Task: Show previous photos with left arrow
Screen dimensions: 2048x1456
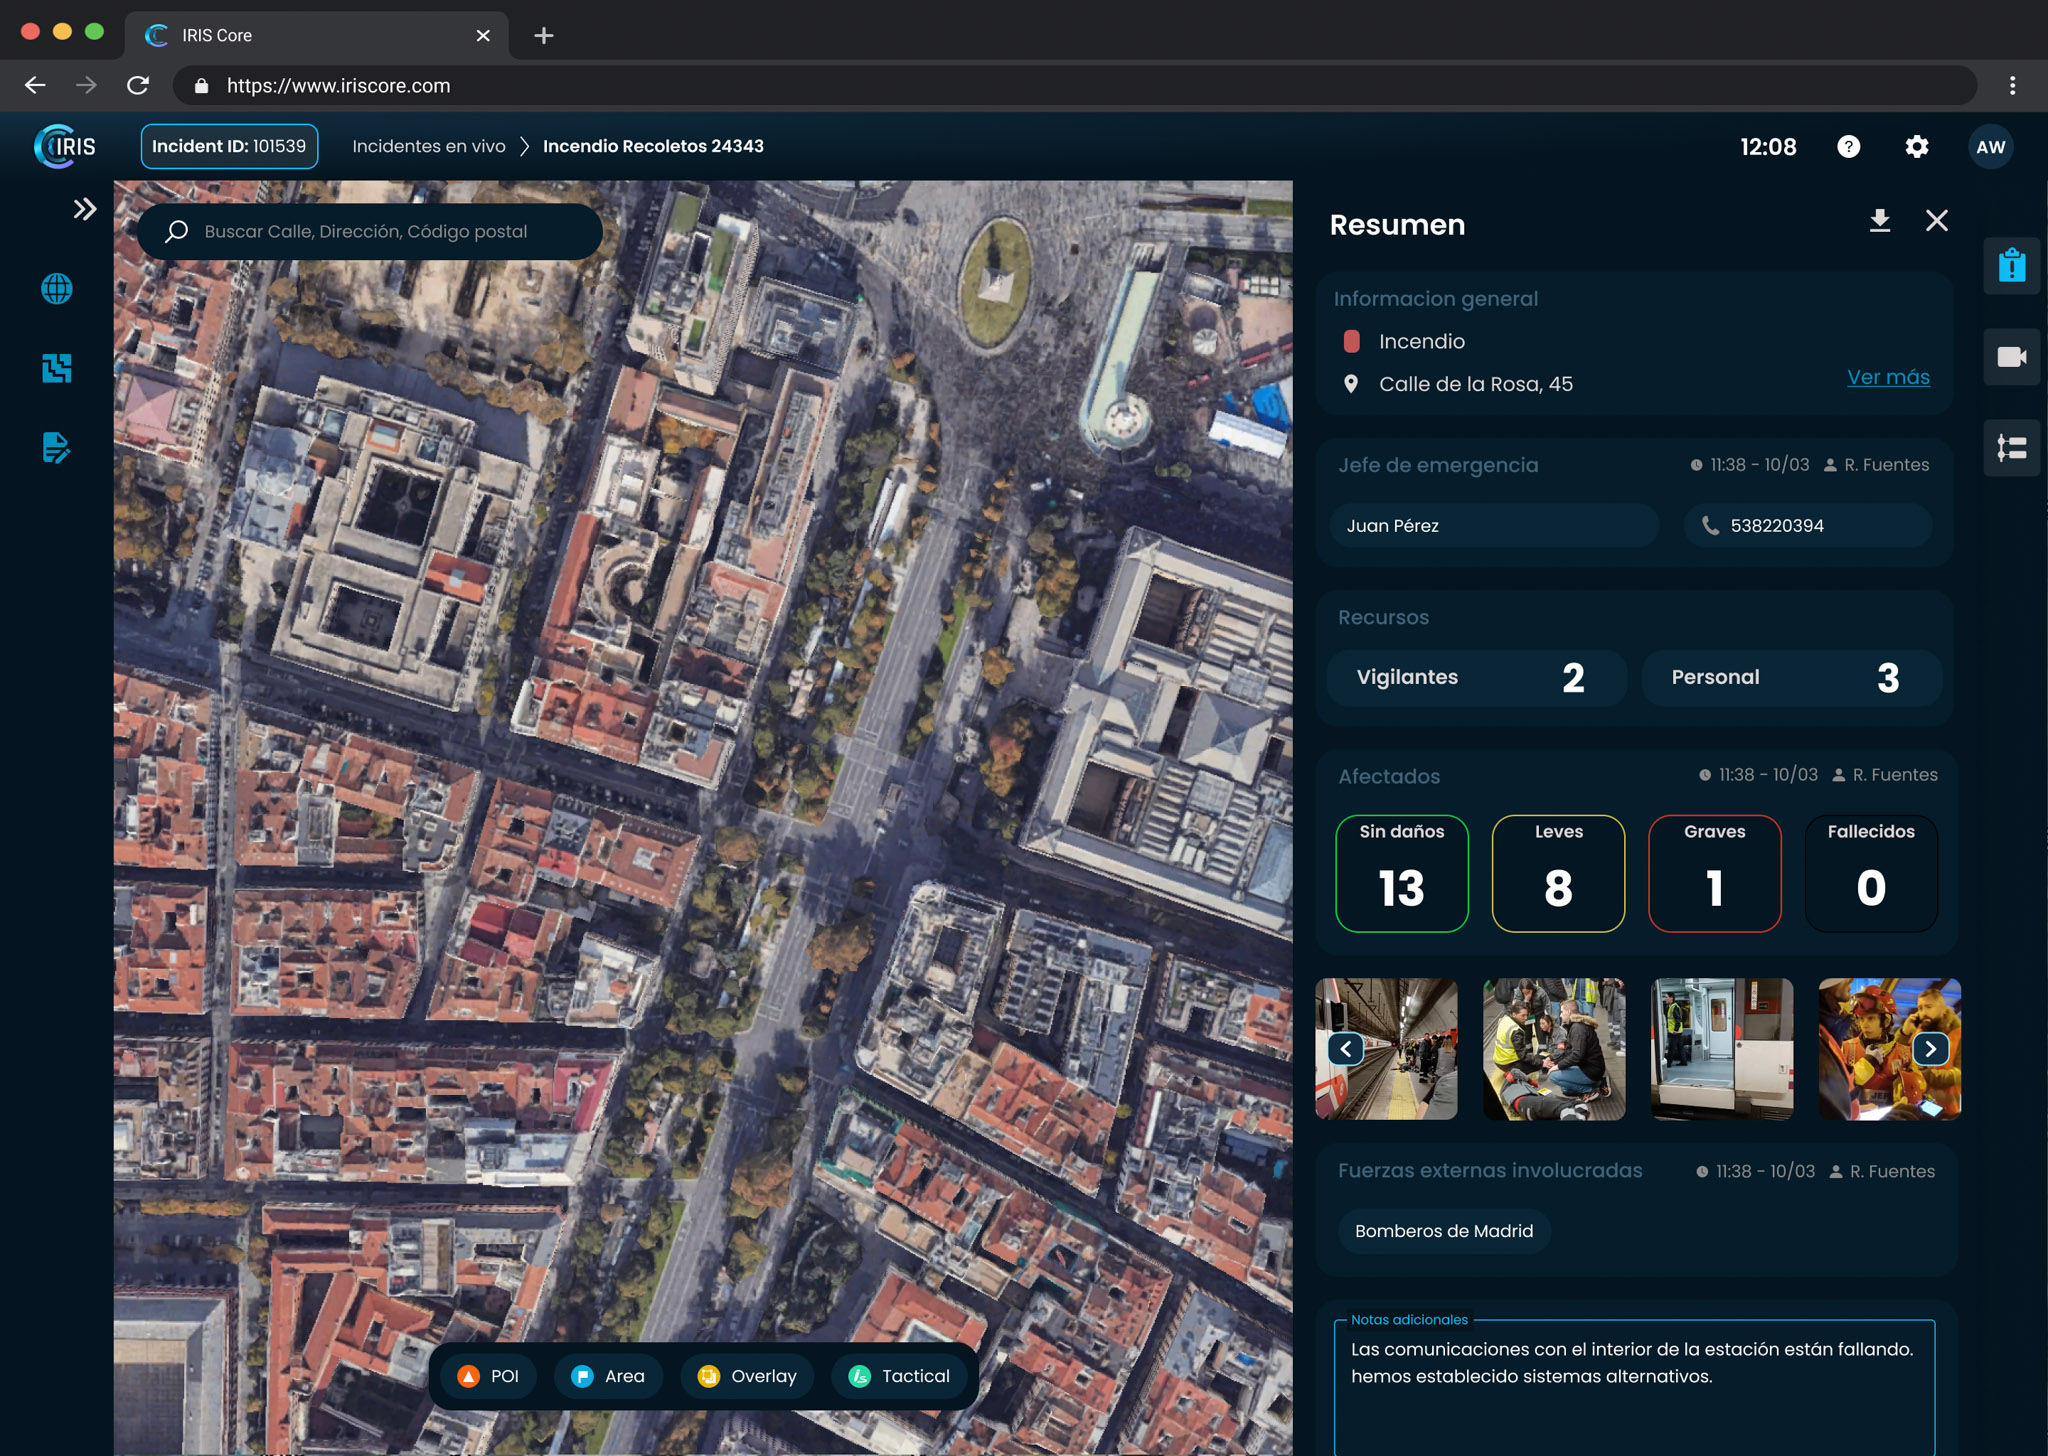Action: (1346, 1049)
